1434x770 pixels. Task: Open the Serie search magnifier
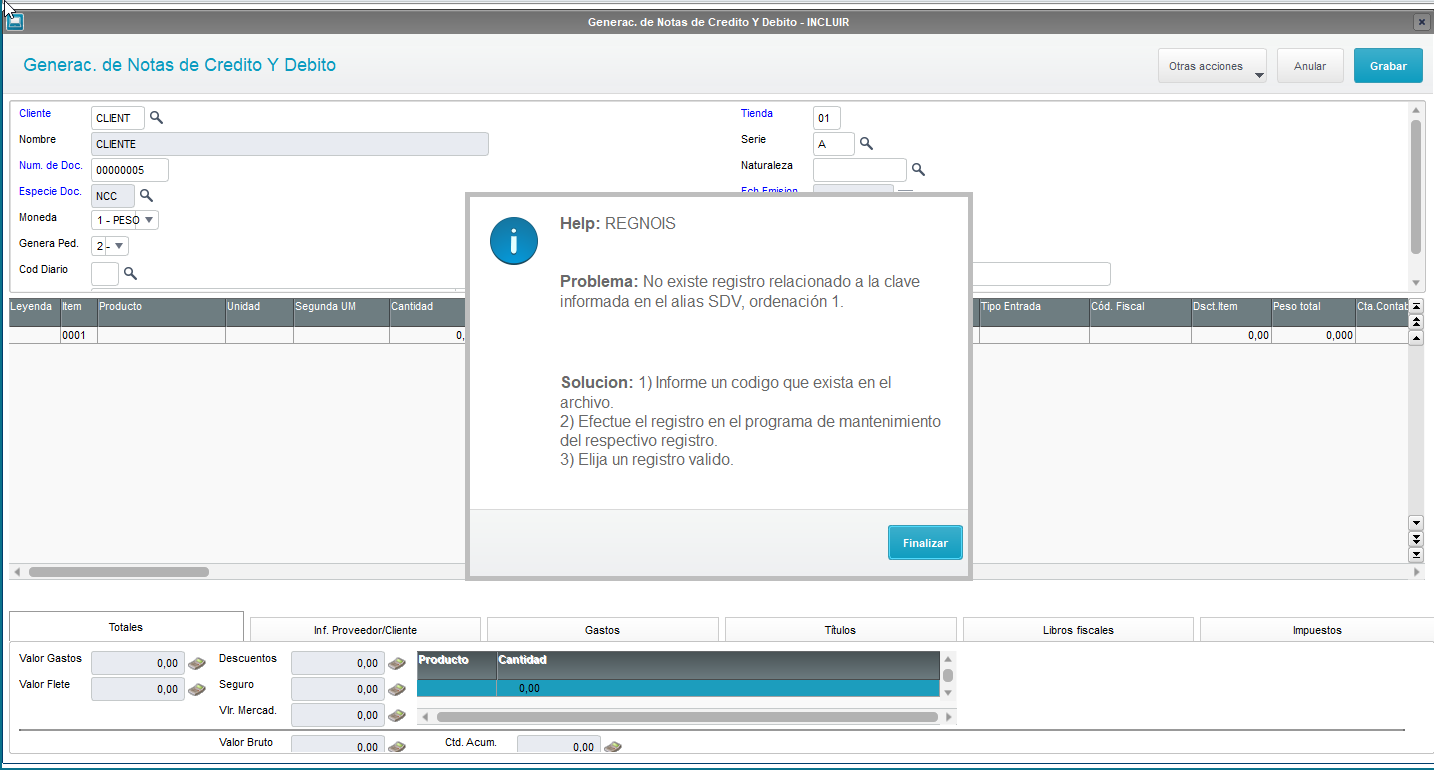(x=866, y=144)
